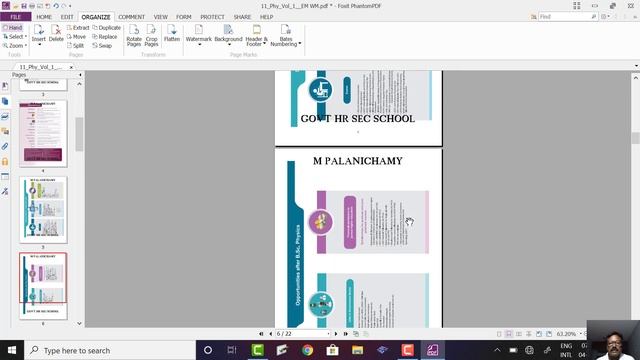Switch to the EDIT ribbon tab
Image resolution: width=640 pixels, height=360 pixels.
(x=67, y=17)
